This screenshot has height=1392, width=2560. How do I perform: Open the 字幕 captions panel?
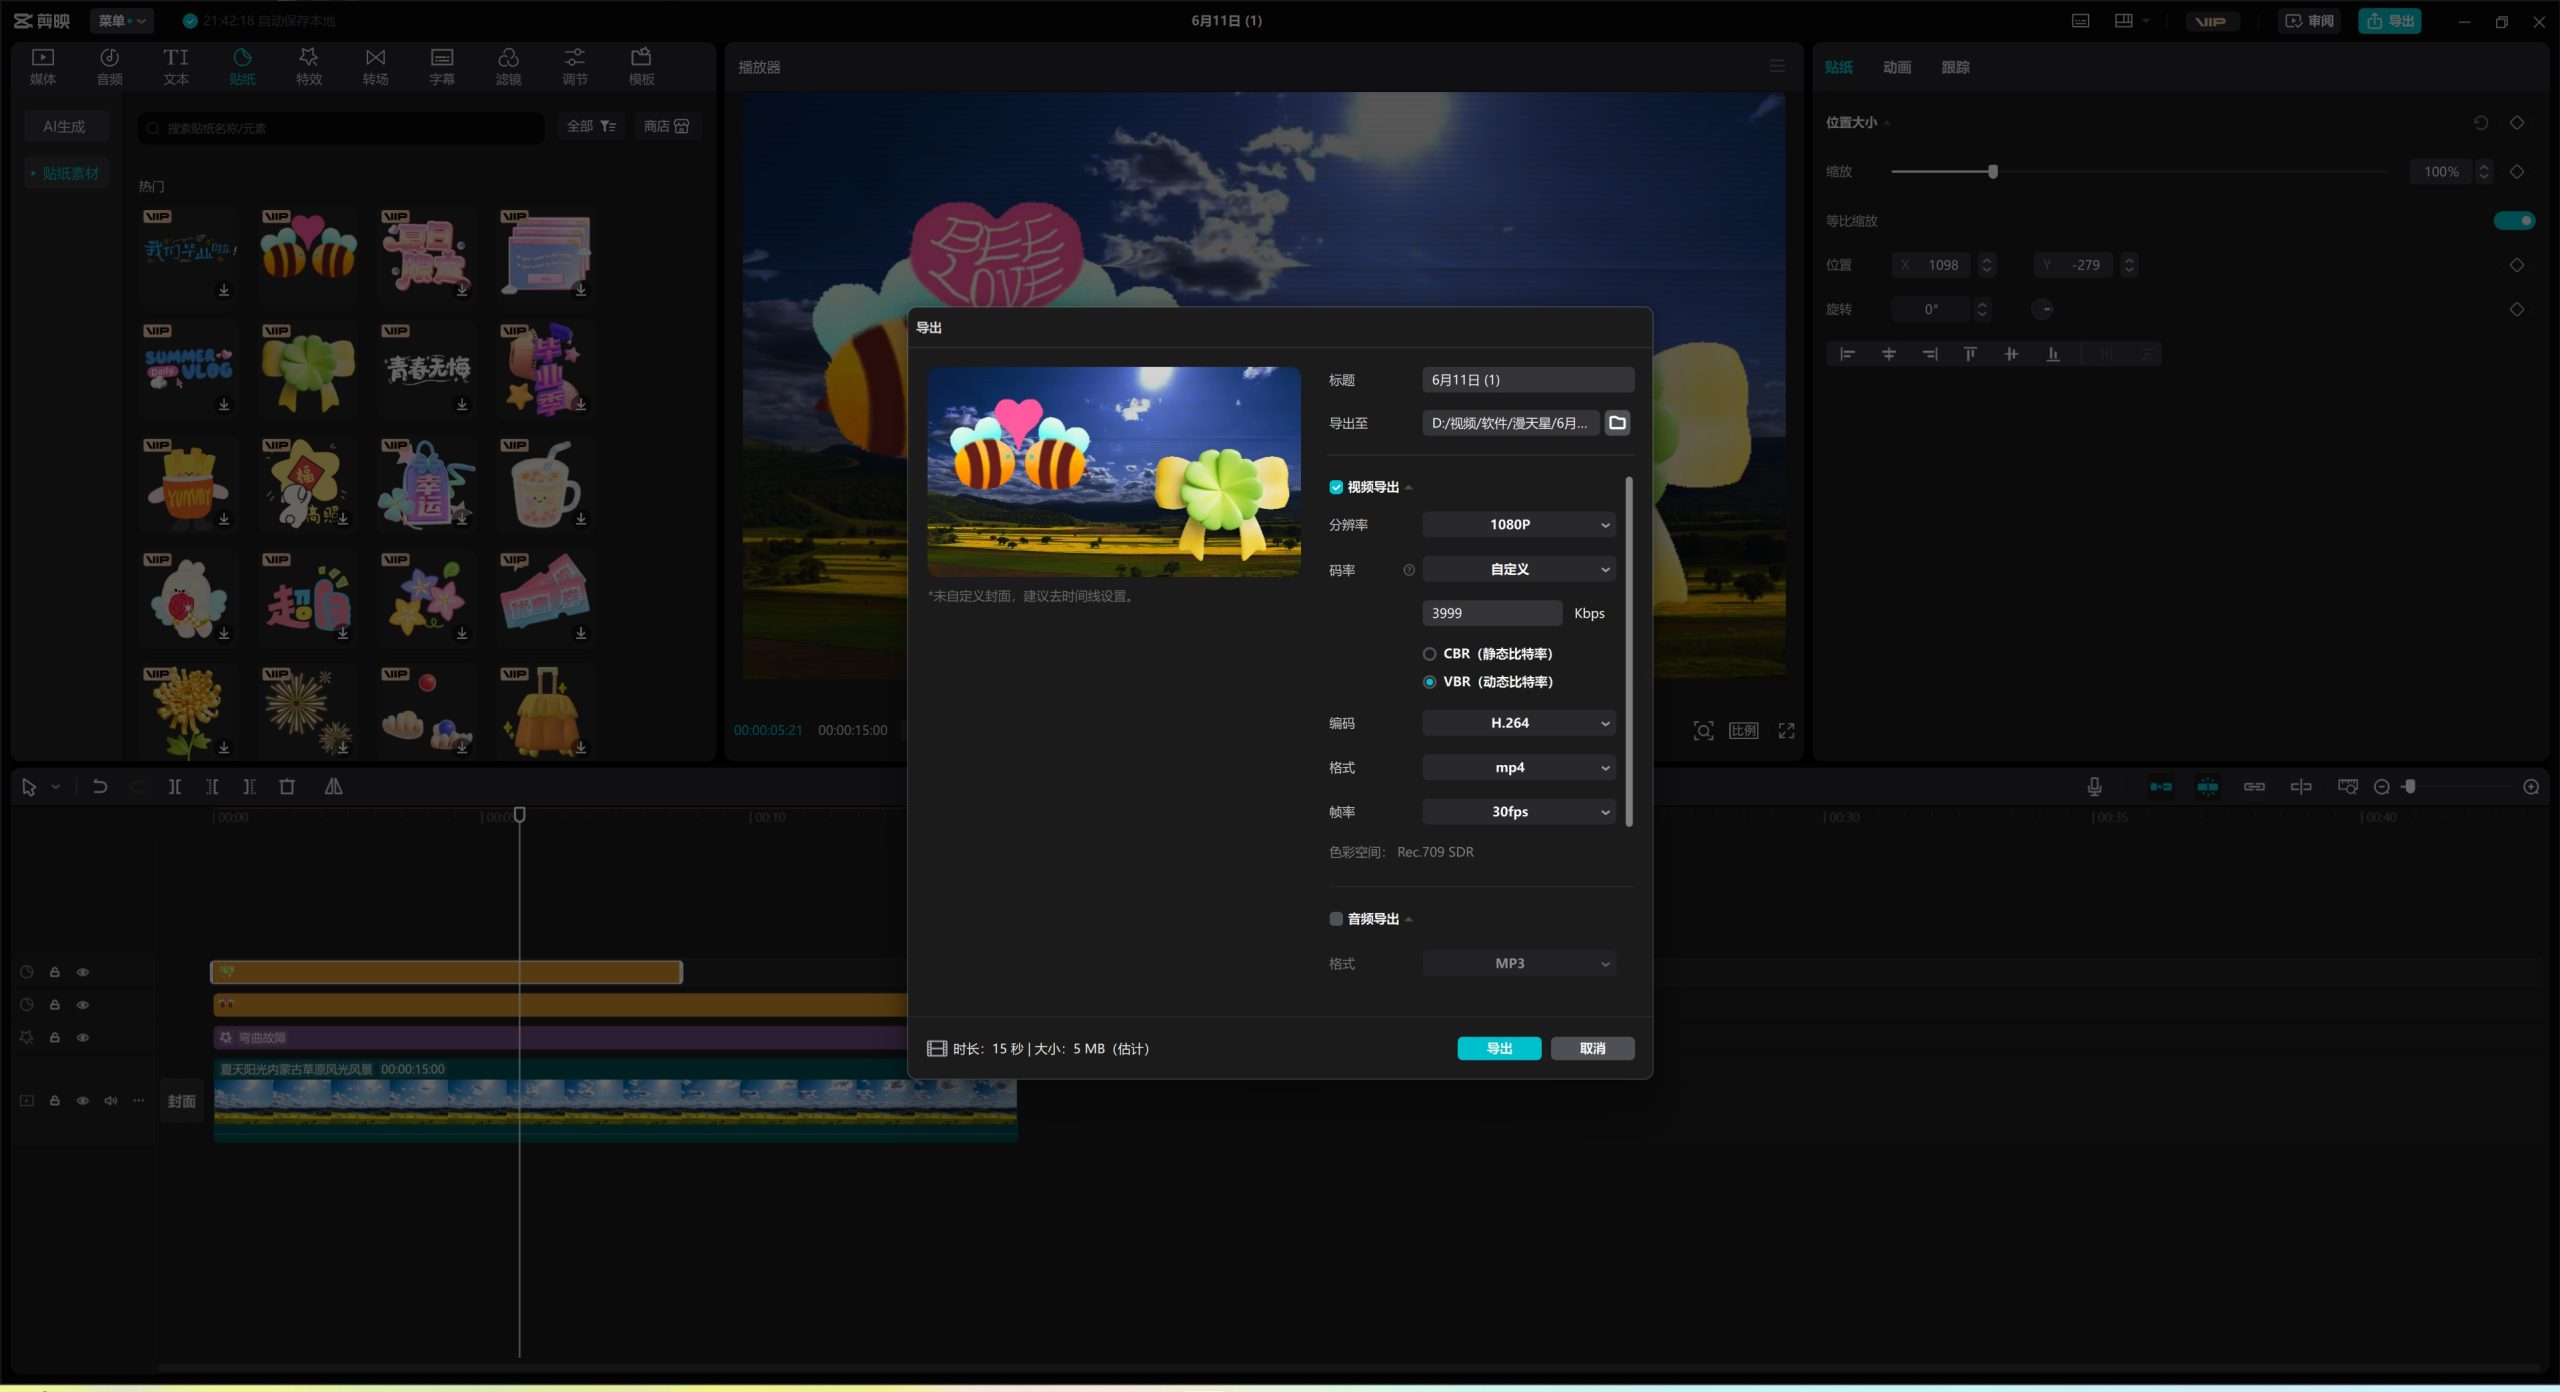click(x=442, y=66)
